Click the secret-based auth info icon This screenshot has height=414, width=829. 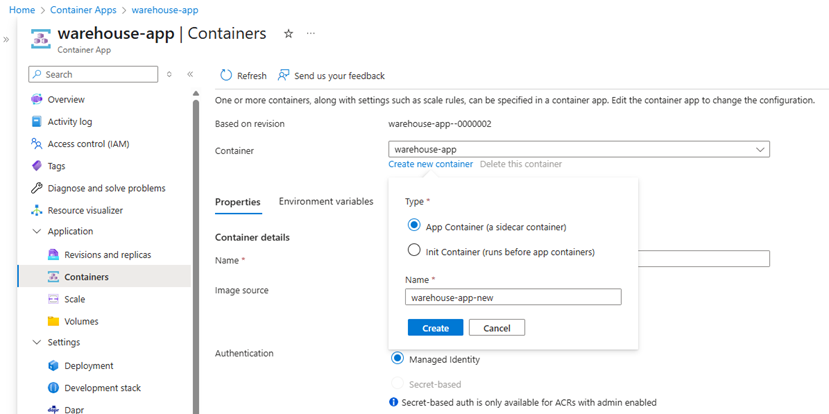393,402
